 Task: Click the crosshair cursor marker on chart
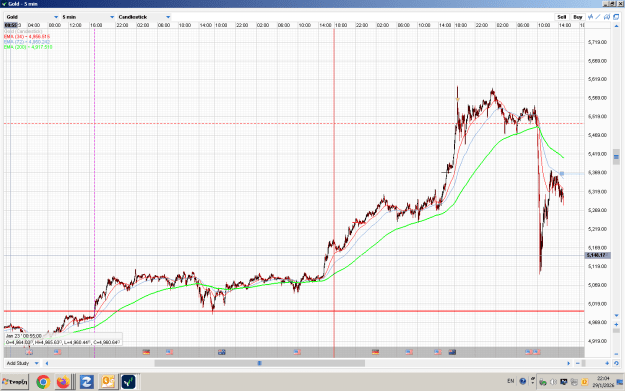(446, 172)
